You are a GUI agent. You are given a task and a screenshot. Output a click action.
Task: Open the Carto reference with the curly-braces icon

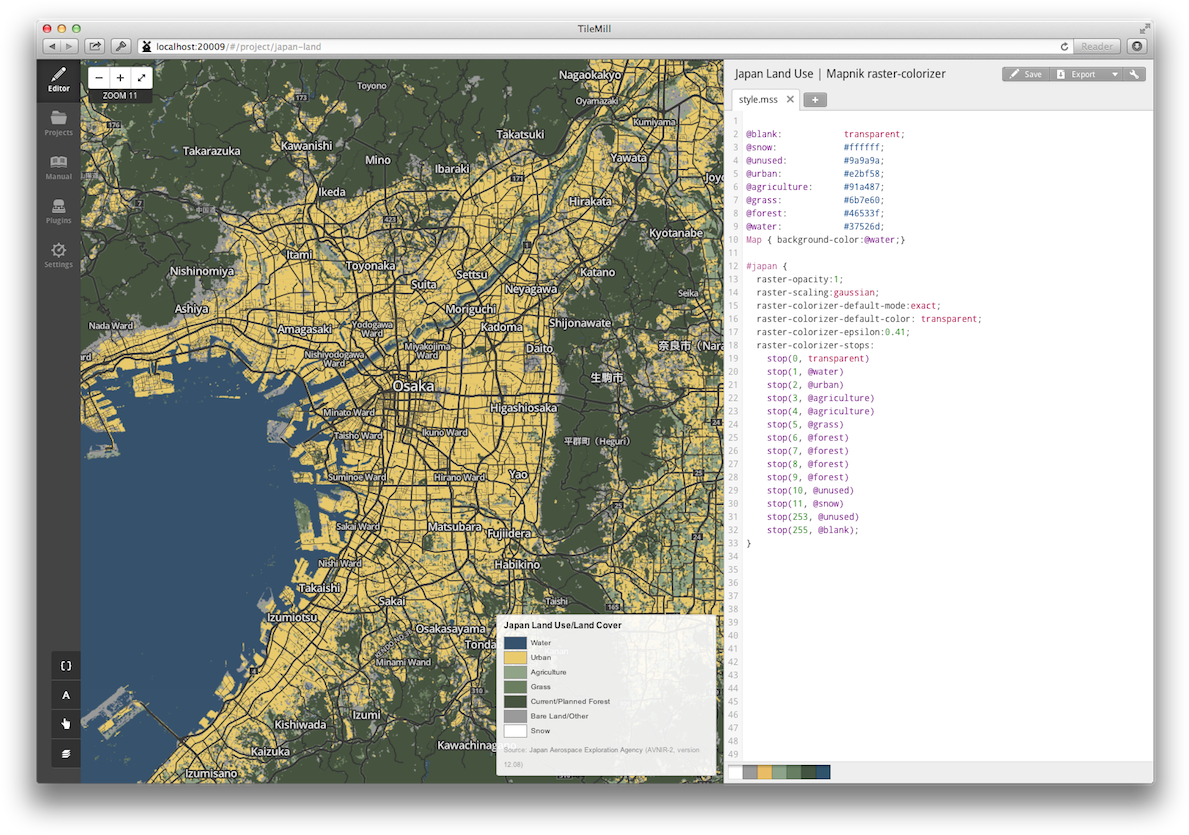click(65, 665)
